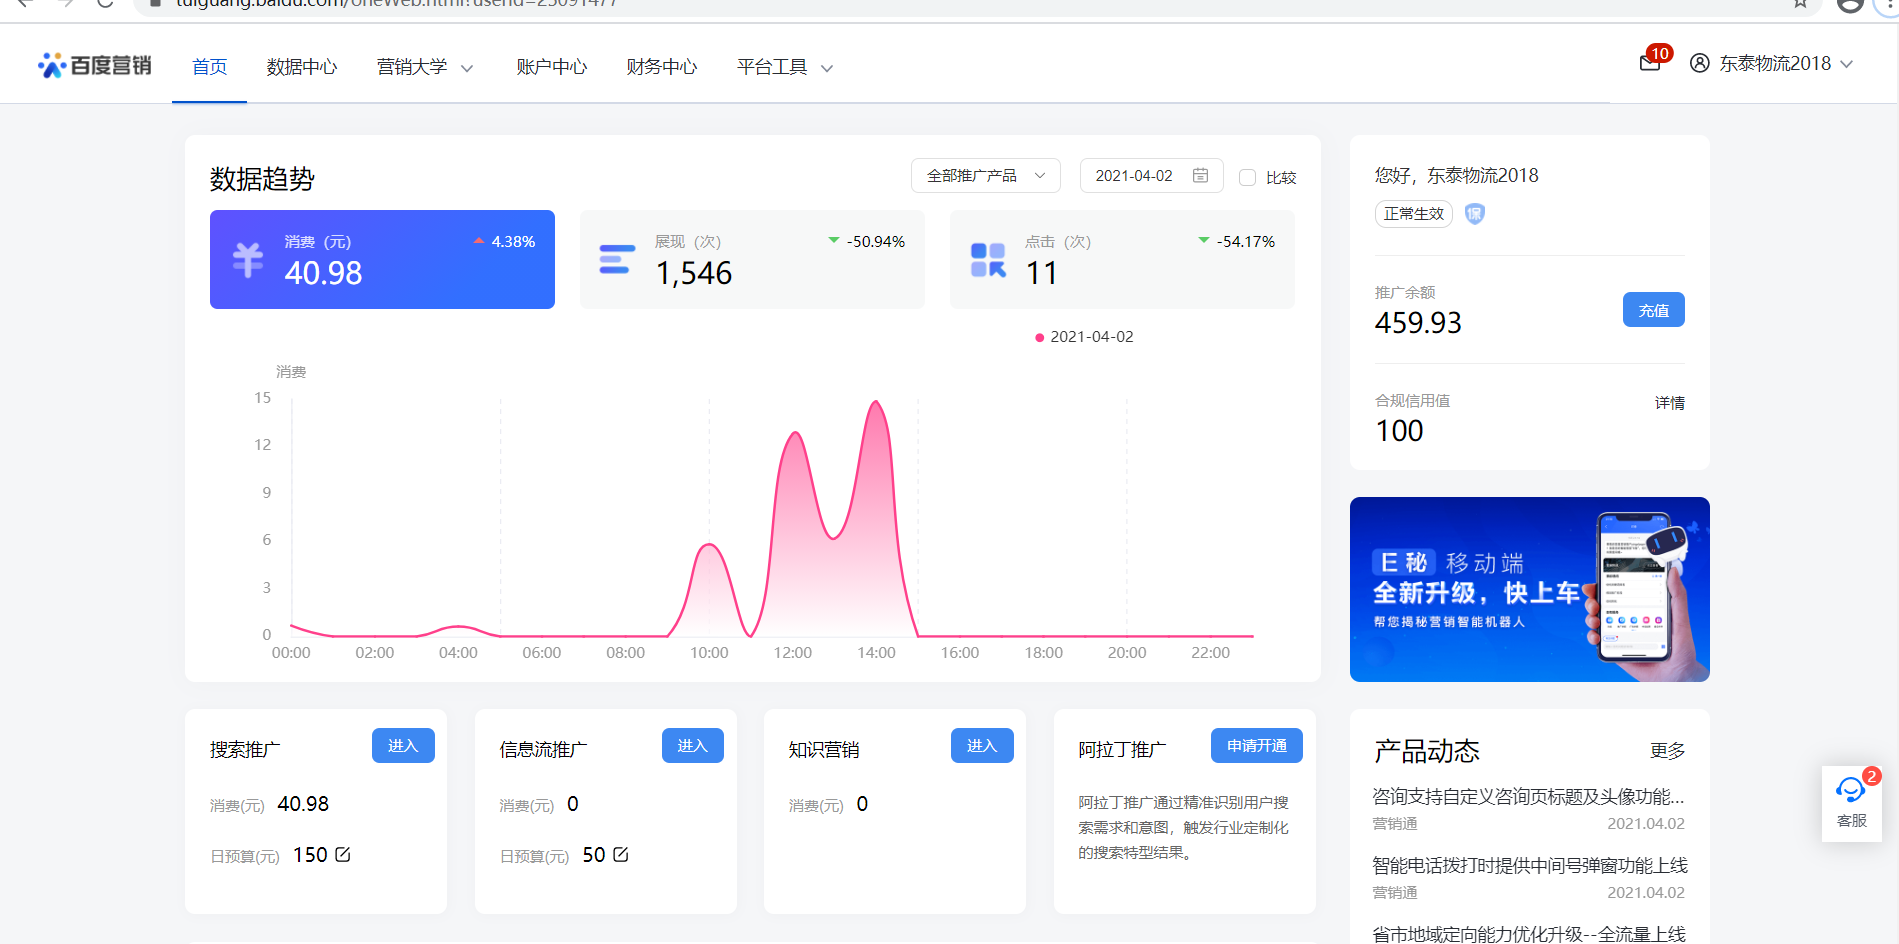Click the shield badge next to 正常生效
The image size is (1899, 944).
(1474, 213)
